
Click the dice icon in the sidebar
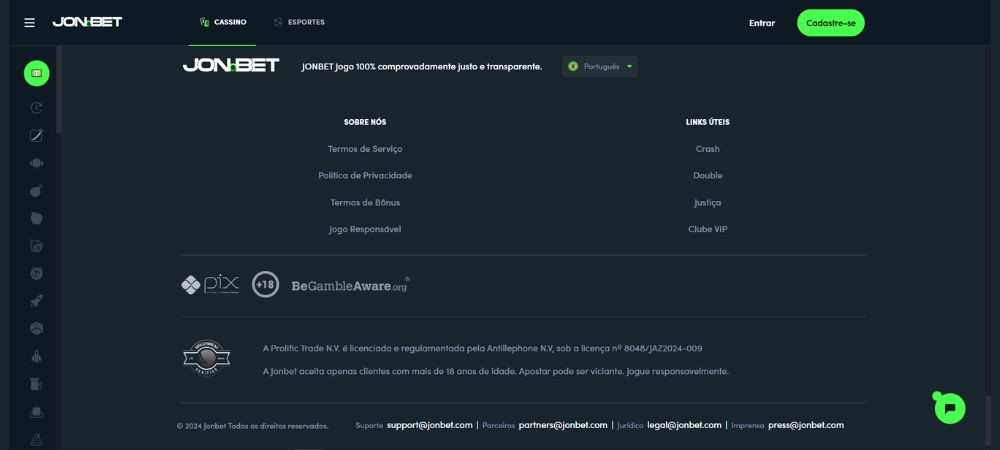[x=37, y=328]
